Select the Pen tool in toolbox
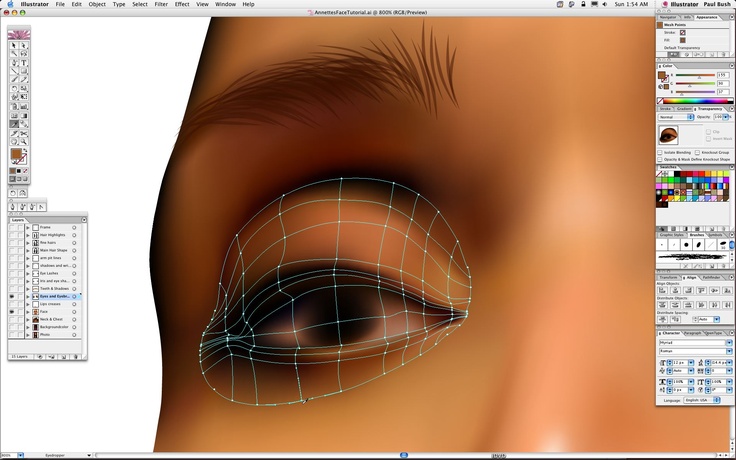 click(x=14, y=62)
